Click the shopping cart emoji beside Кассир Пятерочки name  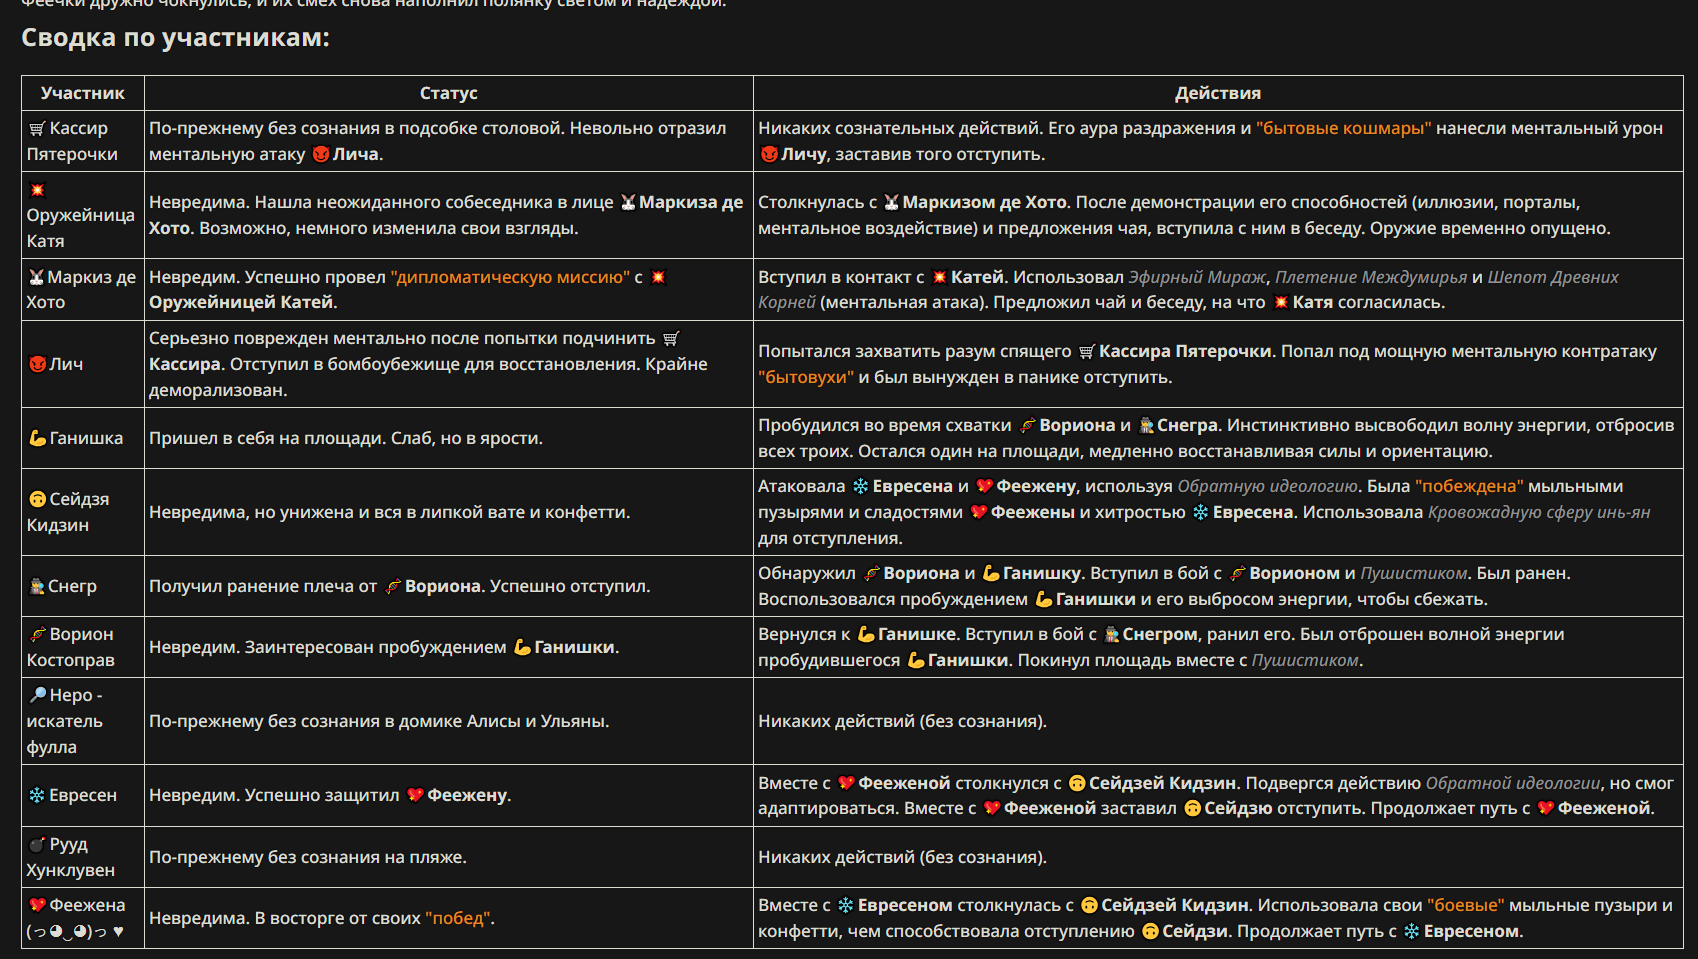pos(37,129)
